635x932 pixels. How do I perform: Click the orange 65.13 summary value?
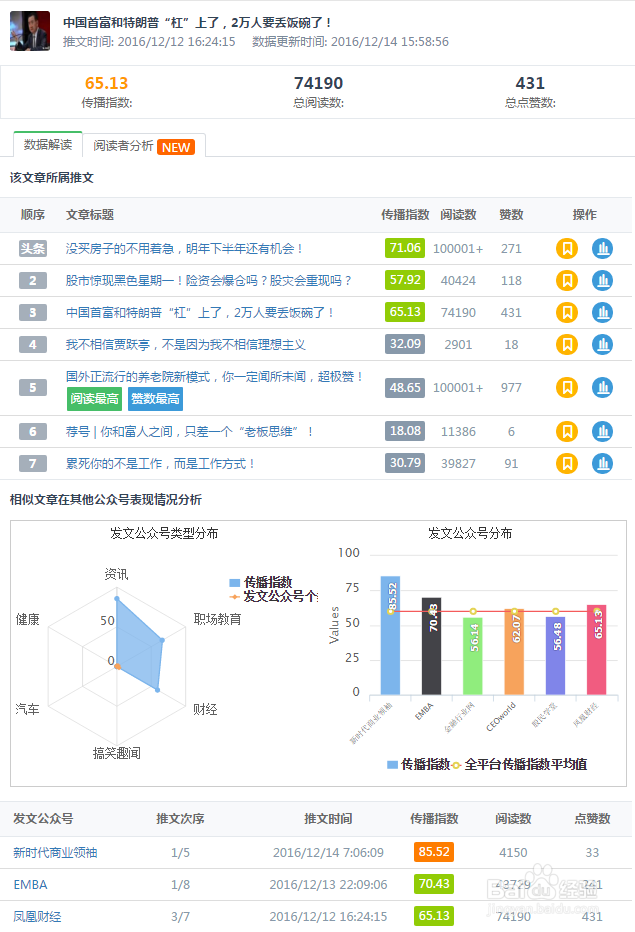pyautogui.click(x=106, y=83)
